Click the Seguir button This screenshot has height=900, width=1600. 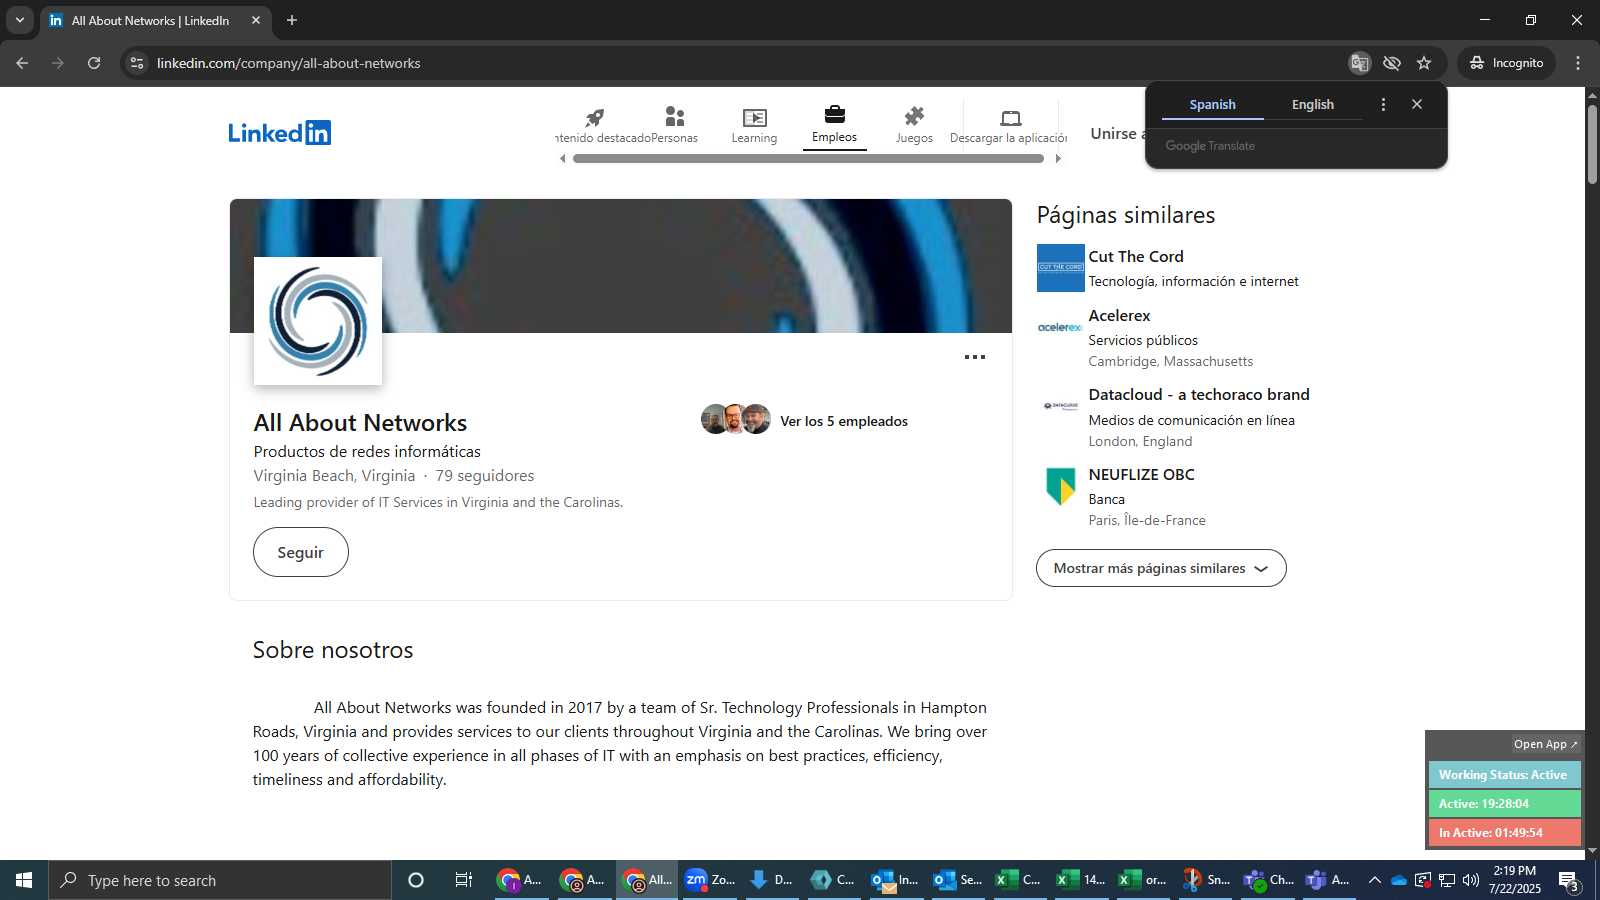coord(301,552)
